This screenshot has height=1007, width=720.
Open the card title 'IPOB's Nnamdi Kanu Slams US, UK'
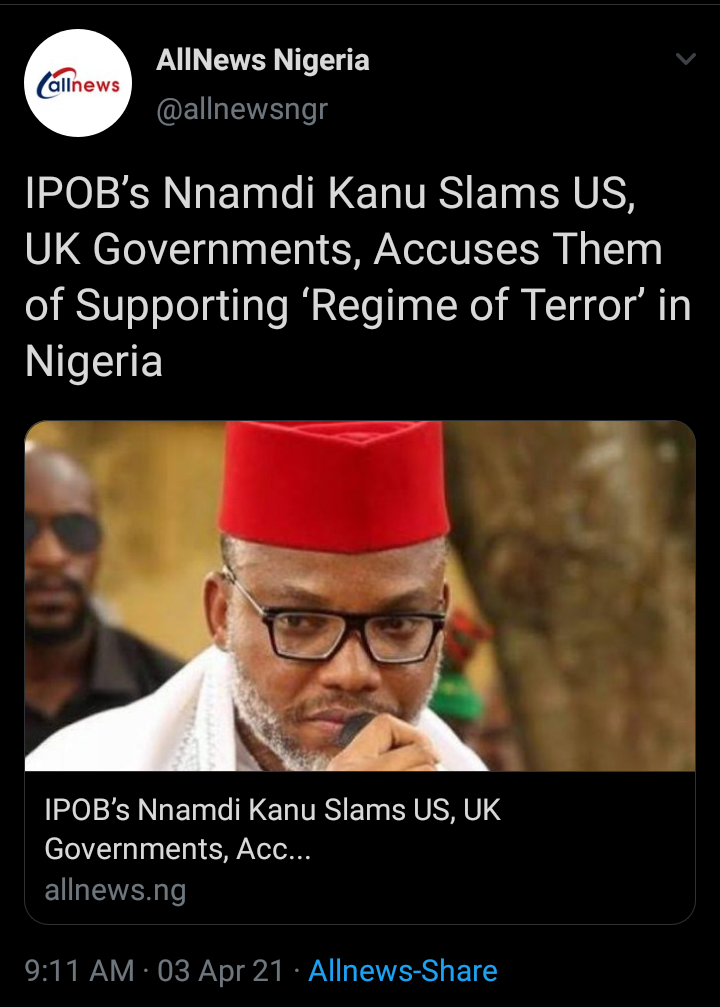[x=272, y=810]
